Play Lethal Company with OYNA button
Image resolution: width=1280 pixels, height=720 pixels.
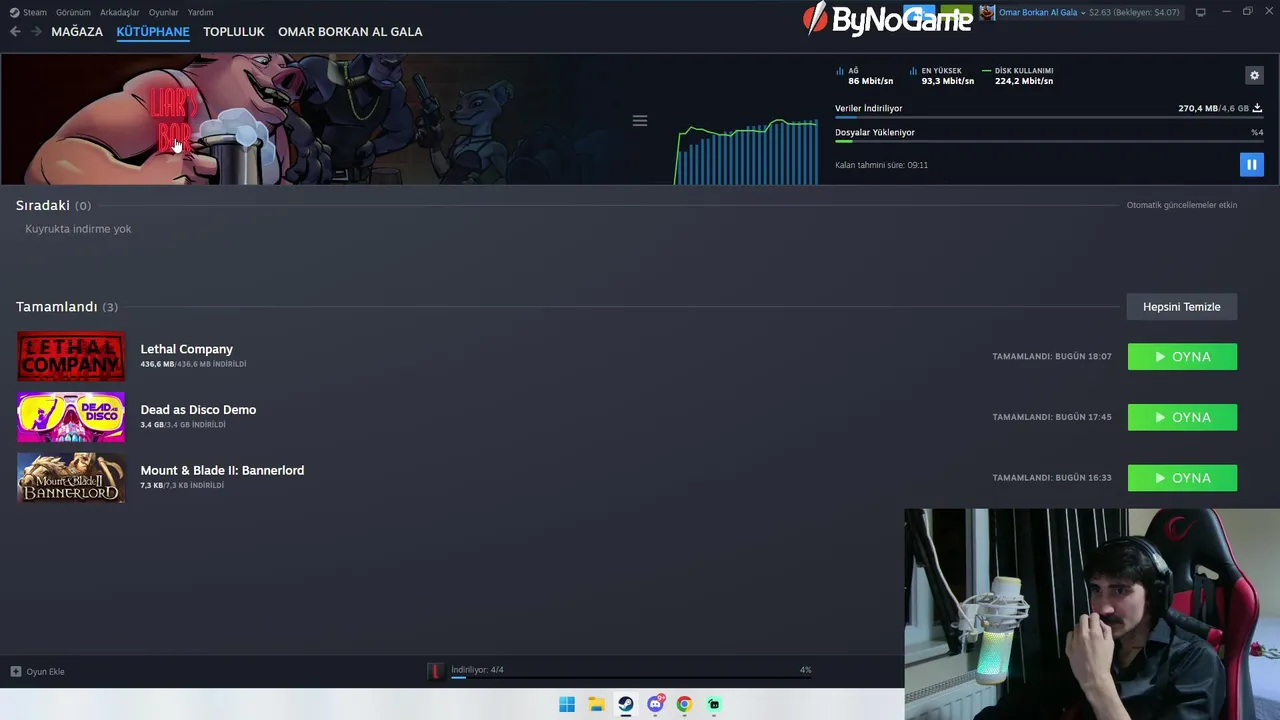[x=1182, y=357]
